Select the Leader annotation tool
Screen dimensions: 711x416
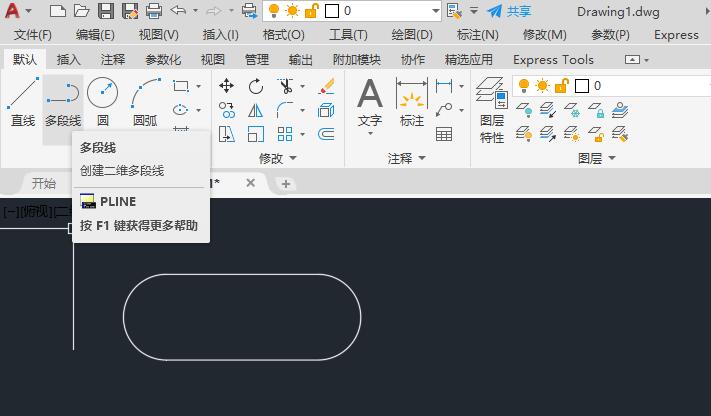[x=443, y=110]
